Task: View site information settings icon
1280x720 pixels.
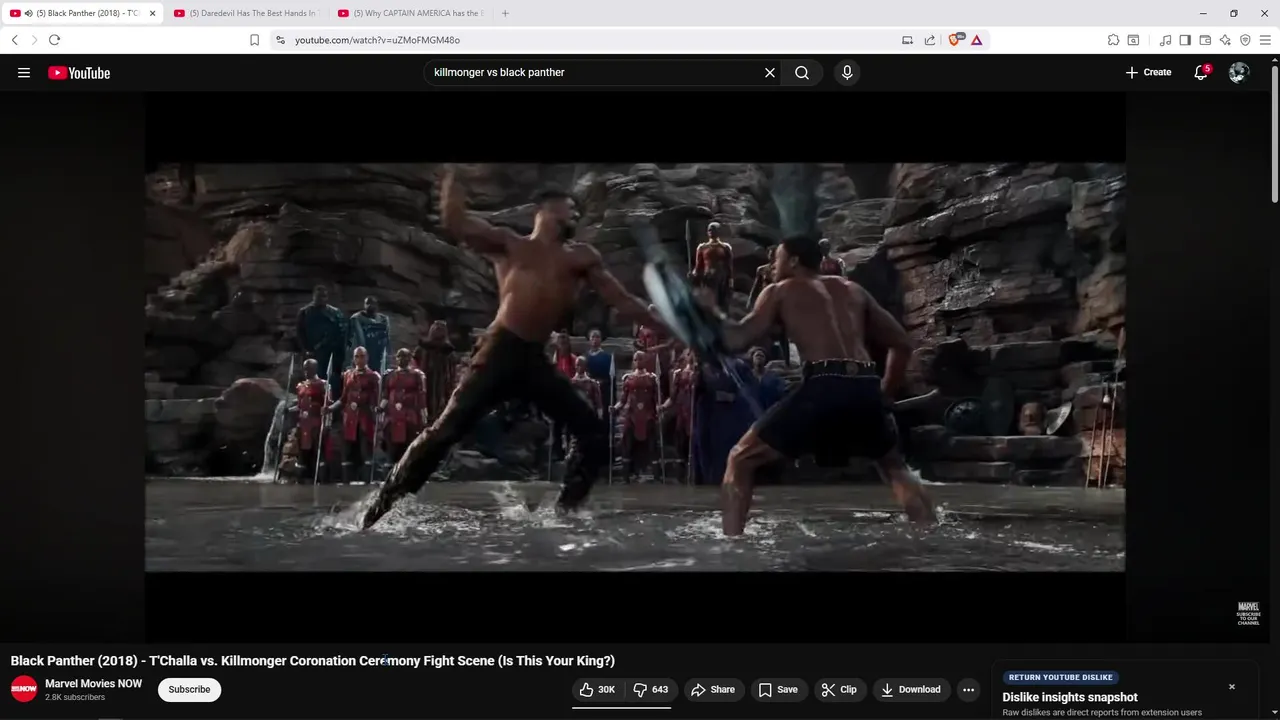Action: (280, 40)
